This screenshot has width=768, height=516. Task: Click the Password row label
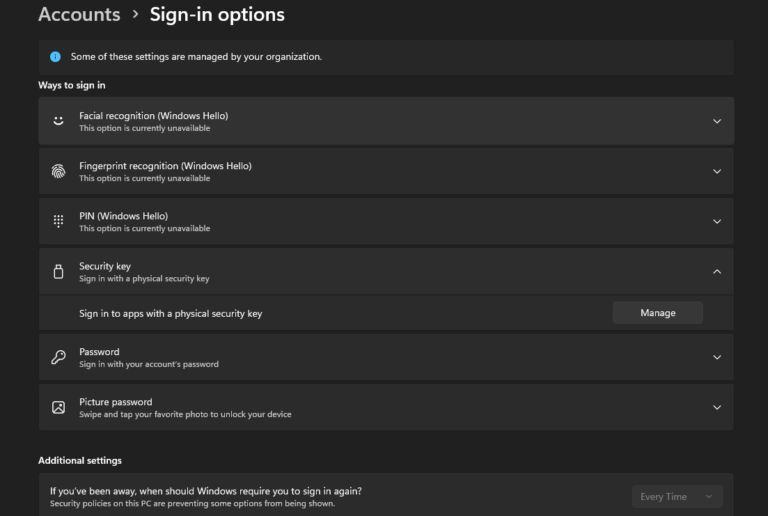pos(99,352)
